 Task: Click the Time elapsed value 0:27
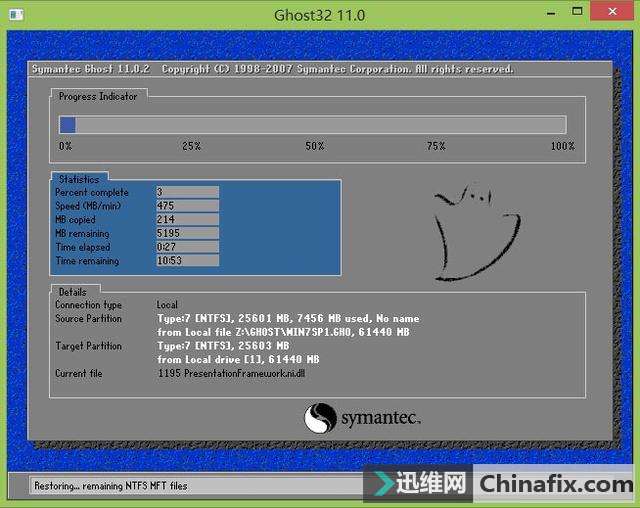187,247
